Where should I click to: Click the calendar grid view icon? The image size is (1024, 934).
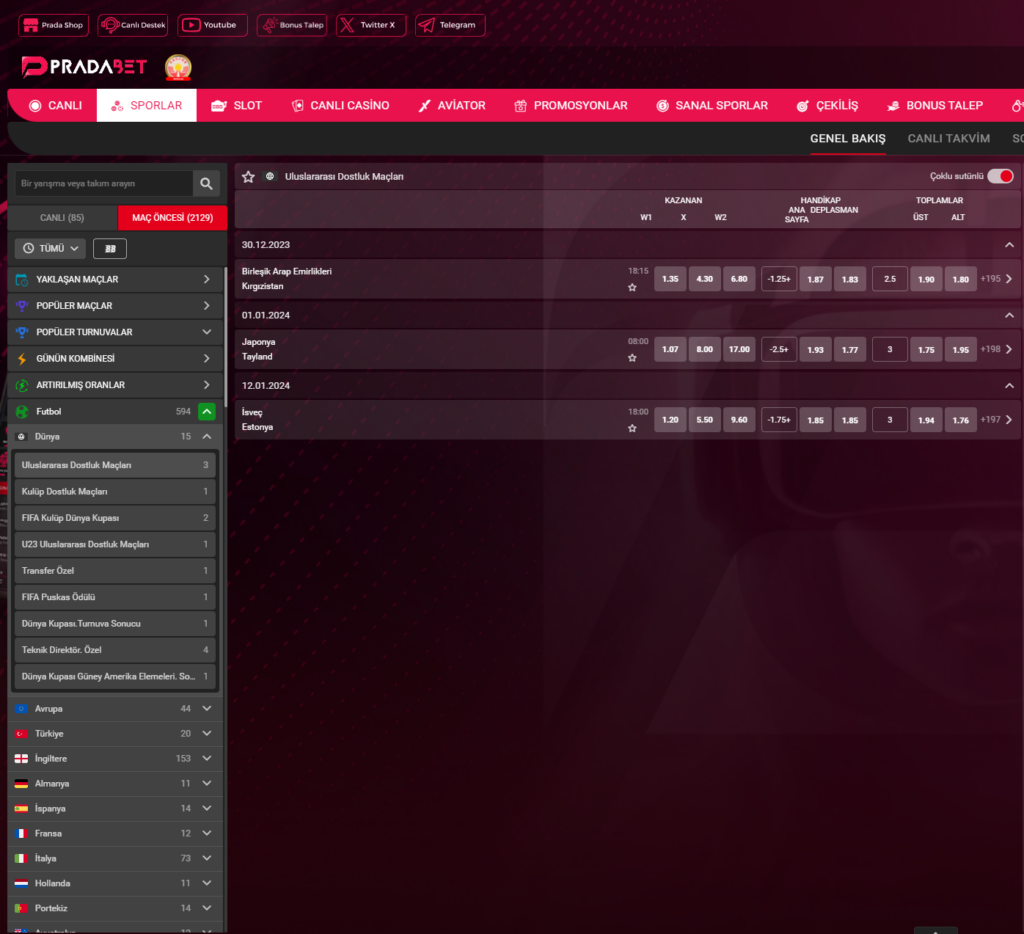(110, 248)
